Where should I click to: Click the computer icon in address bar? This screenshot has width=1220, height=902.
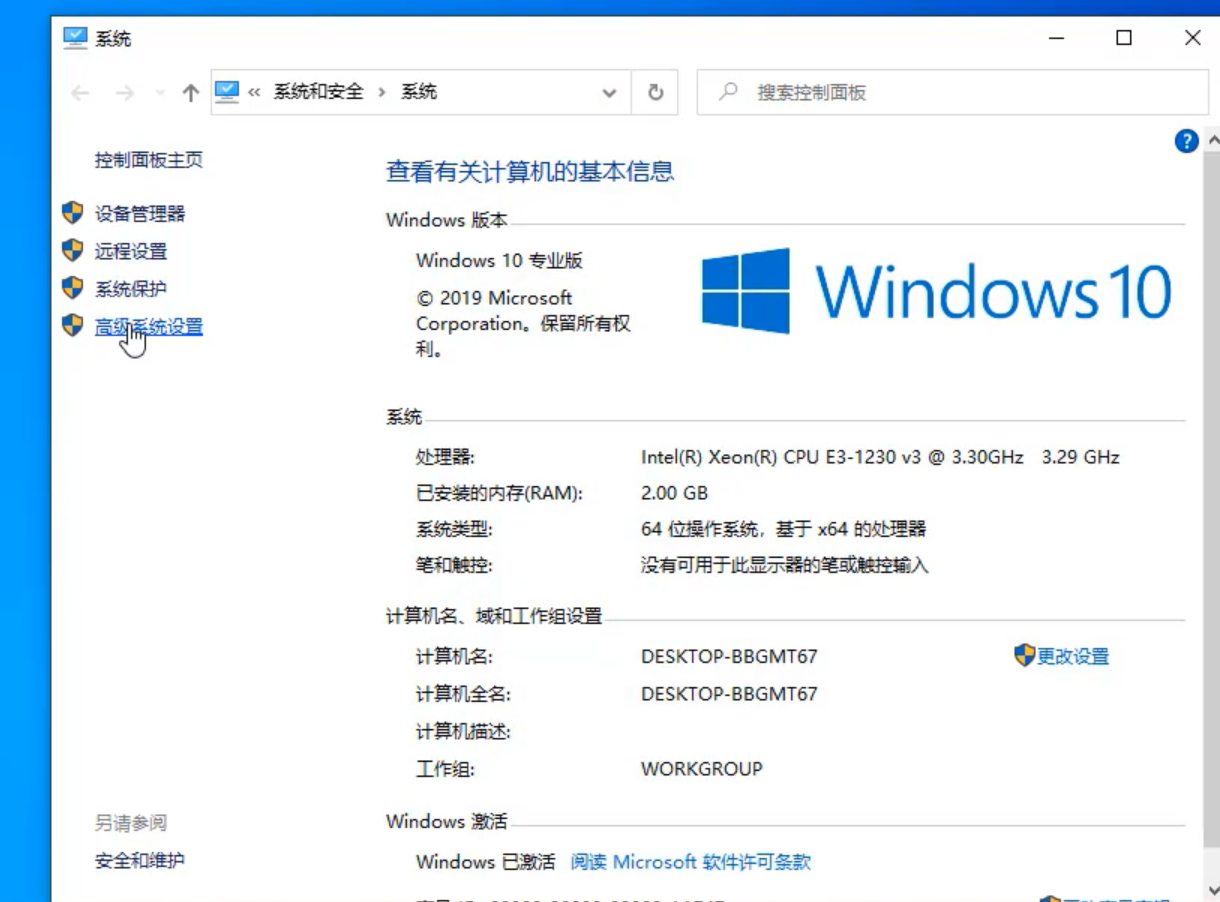click(x=228, y=92)
